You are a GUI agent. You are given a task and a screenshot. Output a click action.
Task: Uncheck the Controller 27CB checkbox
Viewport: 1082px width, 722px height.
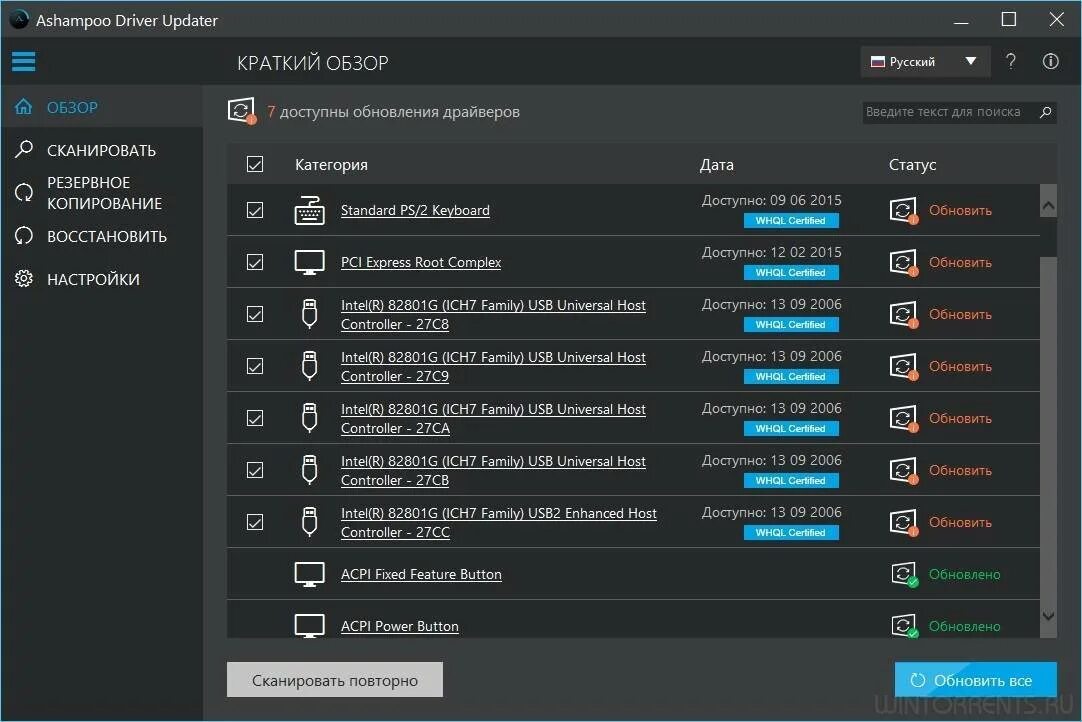pyautogui.click(x=255, y=470)
